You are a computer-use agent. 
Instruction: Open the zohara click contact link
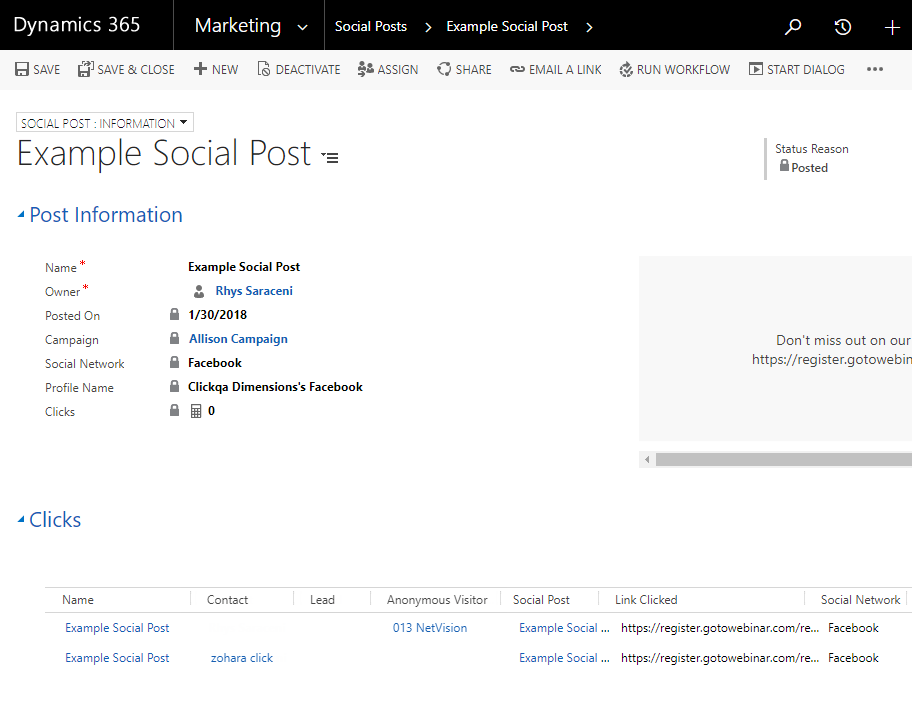pyautogui.click(x=241, y=658)
